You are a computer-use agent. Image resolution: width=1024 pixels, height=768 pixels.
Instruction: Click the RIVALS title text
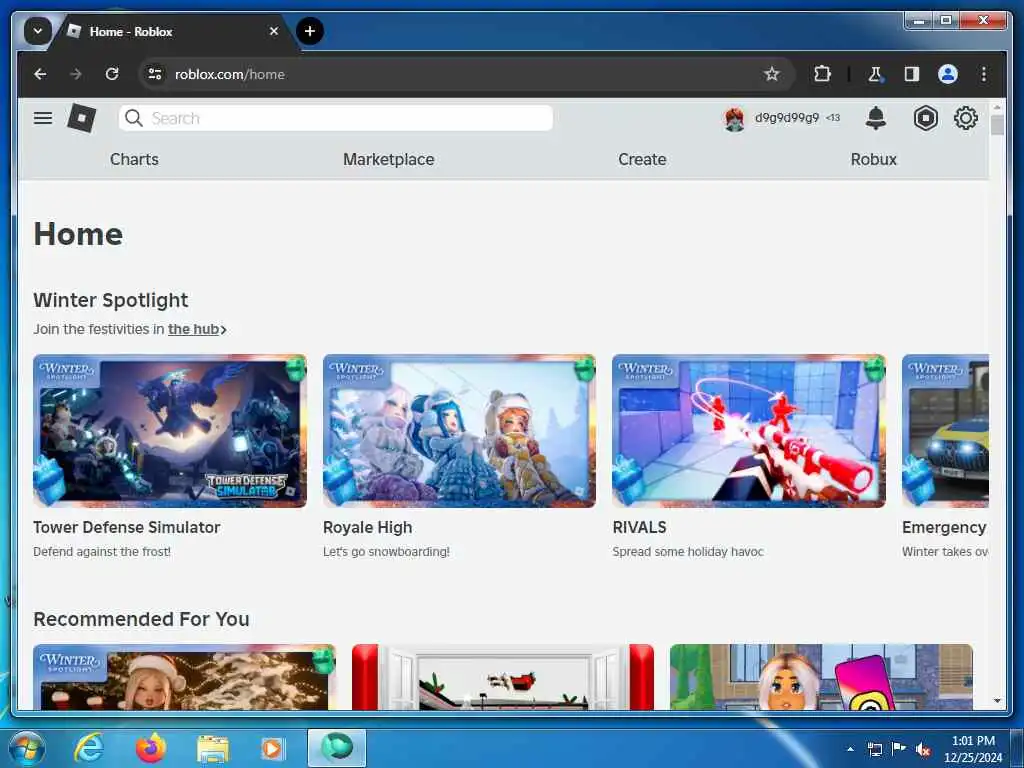pos(639,527)
